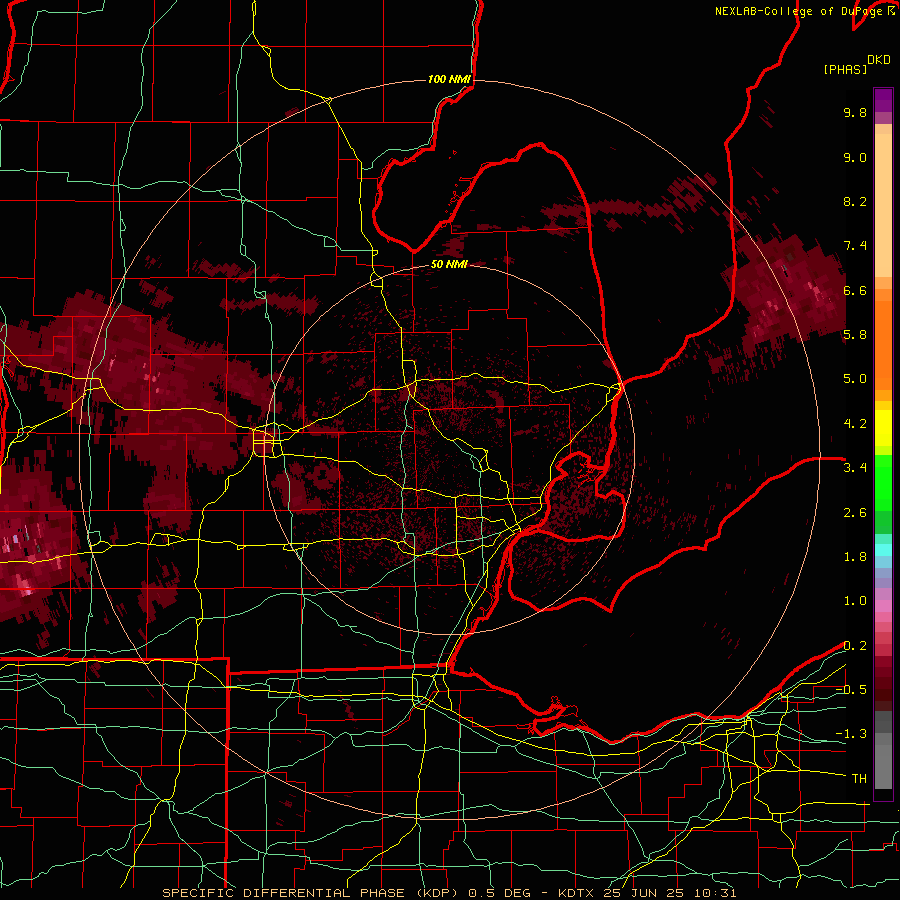Select the 2.6 value on the scale
The height and width of the screenshot is (900, 900).
pyautogui.click(x=855, y=513)
